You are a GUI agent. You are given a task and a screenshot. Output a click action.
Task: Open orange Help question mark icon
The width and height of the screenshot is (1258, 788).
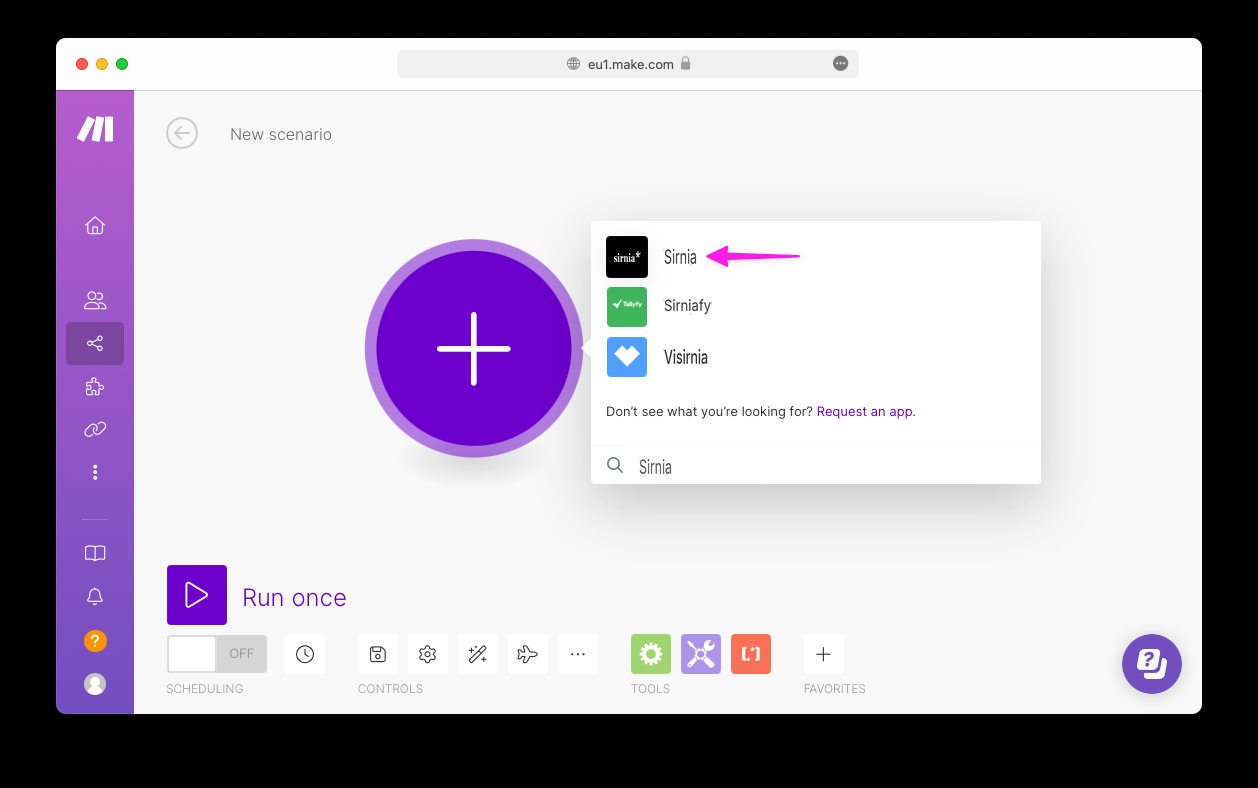click(x=95, y=640)
